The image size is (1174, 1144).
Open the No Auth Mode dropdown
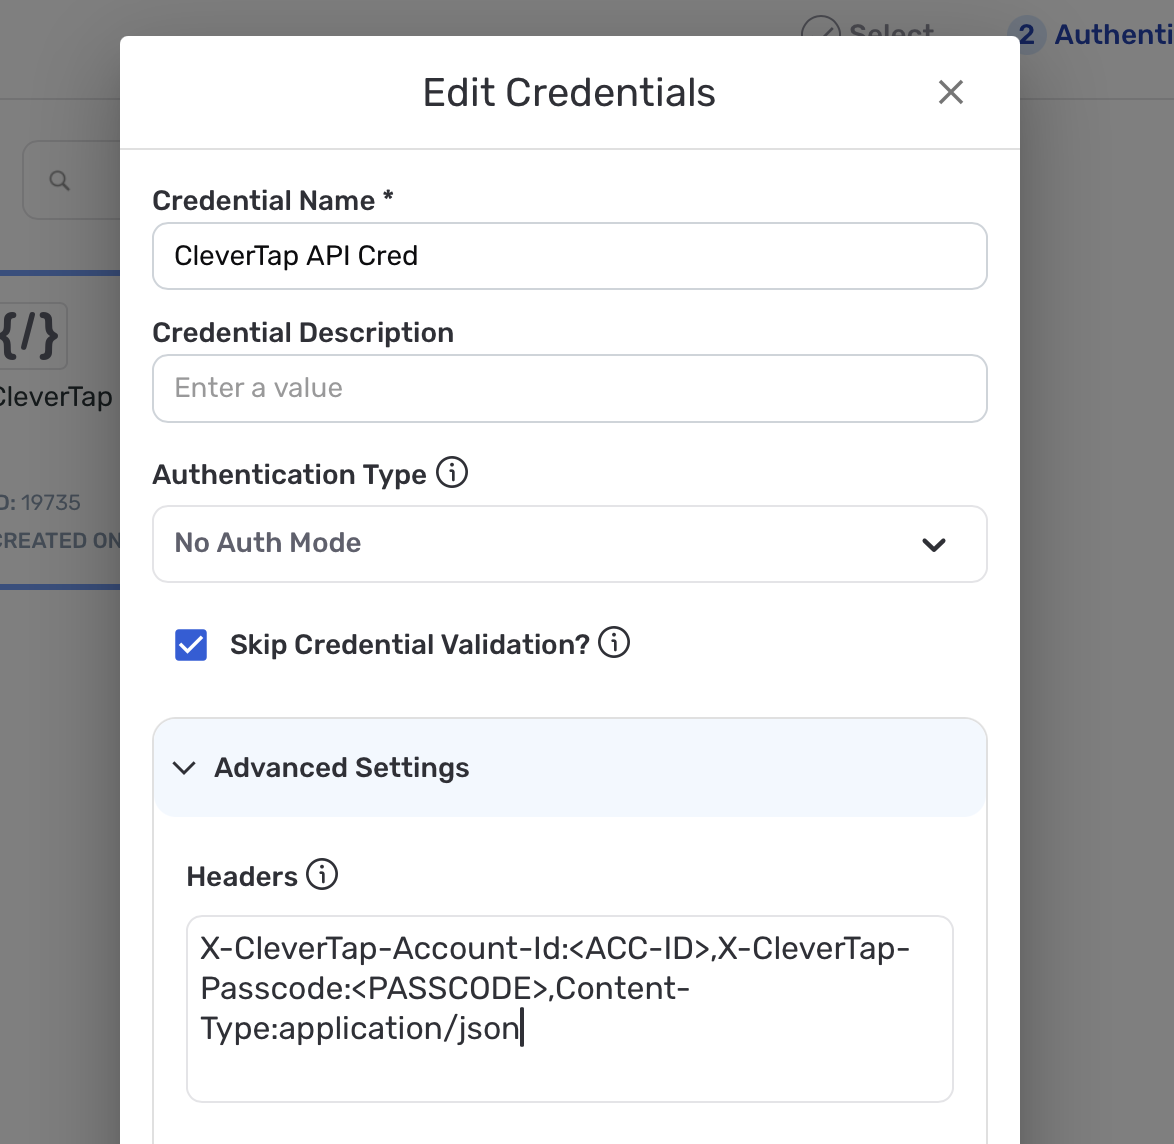(570, 544)
